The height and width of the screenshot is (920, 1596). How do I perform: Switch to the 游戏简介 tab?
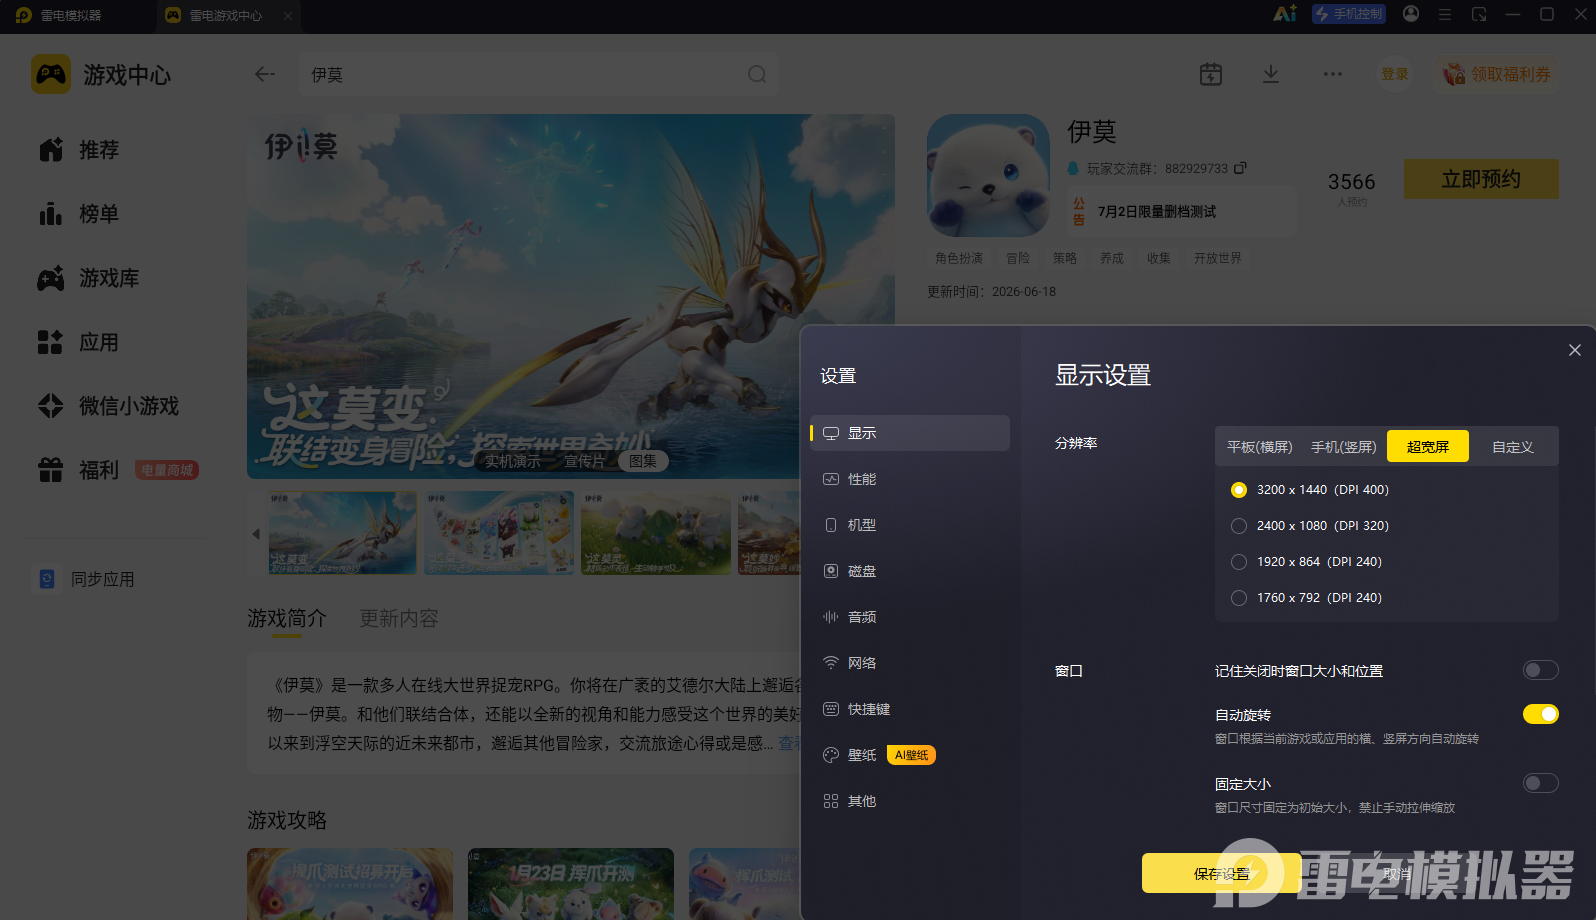point(287,619)
